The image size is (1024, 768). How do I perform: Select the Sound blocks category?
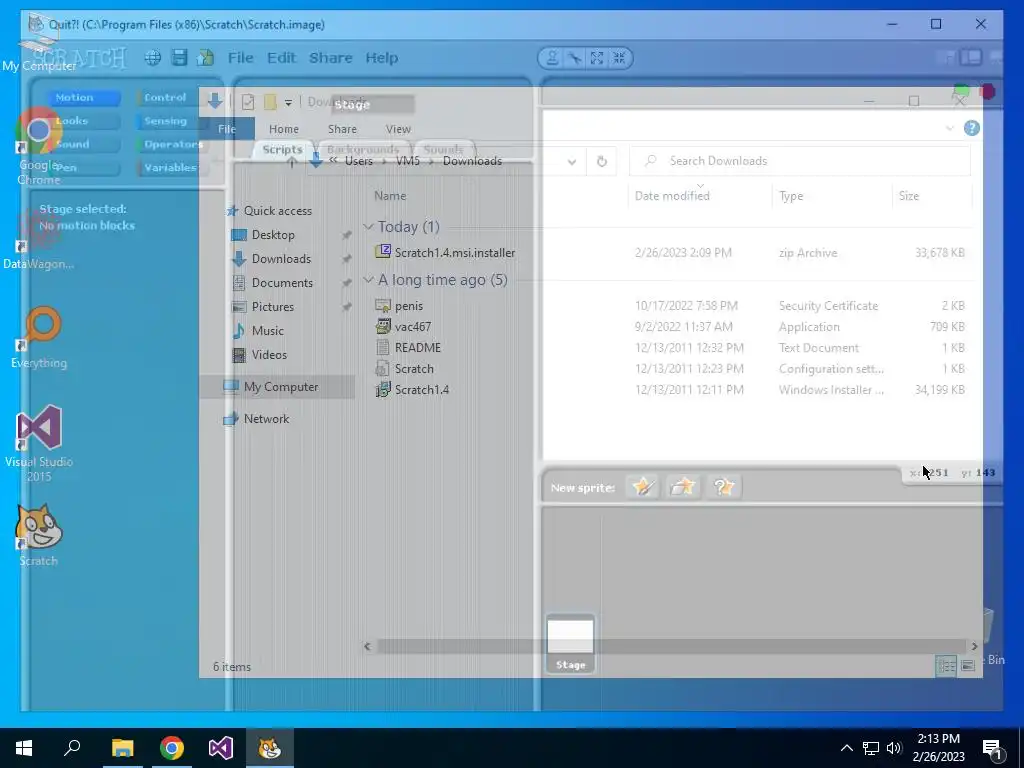click(x=84, y=144)
